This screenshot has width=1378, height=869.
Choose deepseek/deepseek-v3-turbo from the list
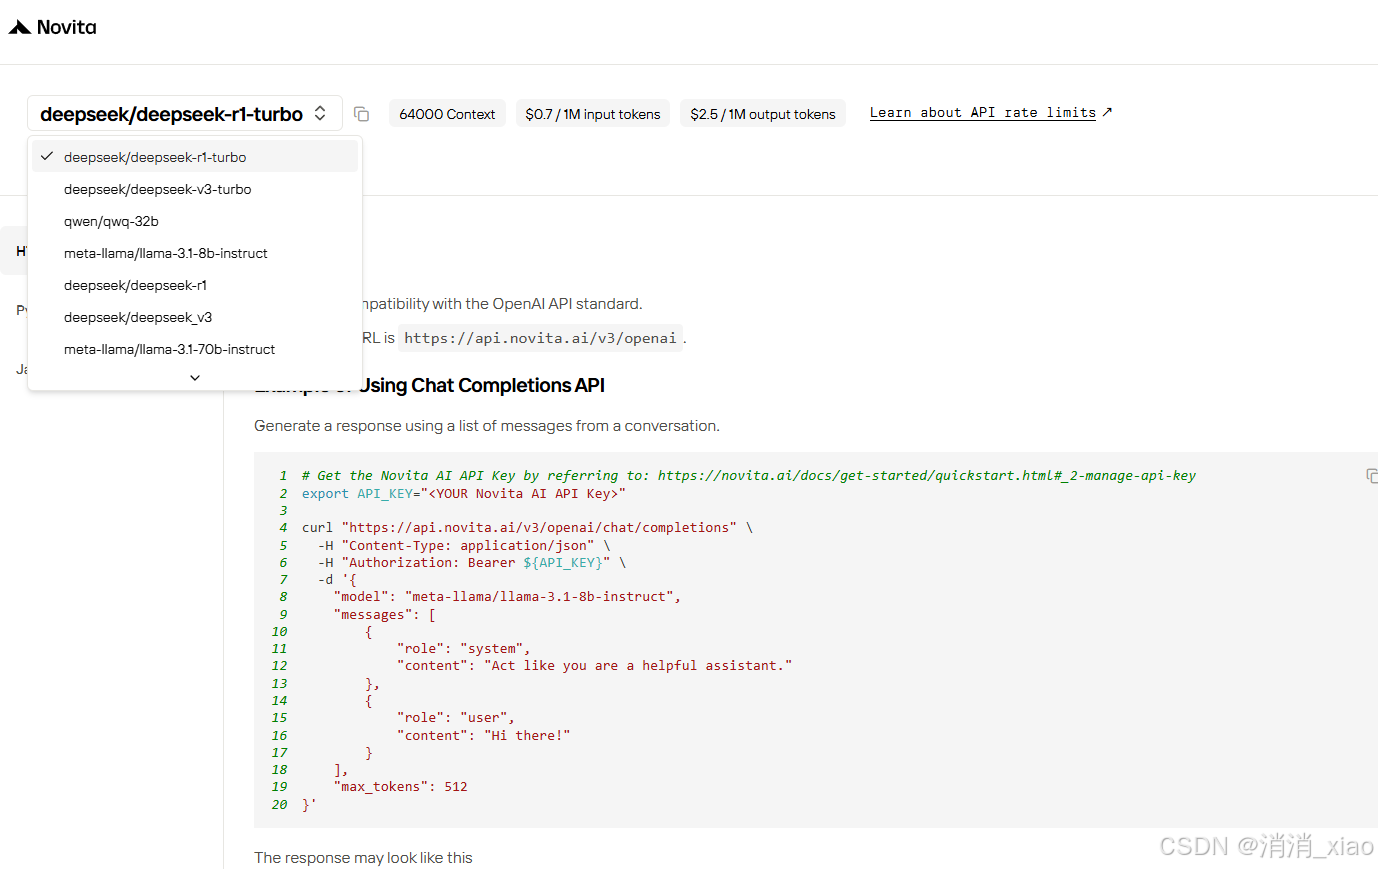195,189
